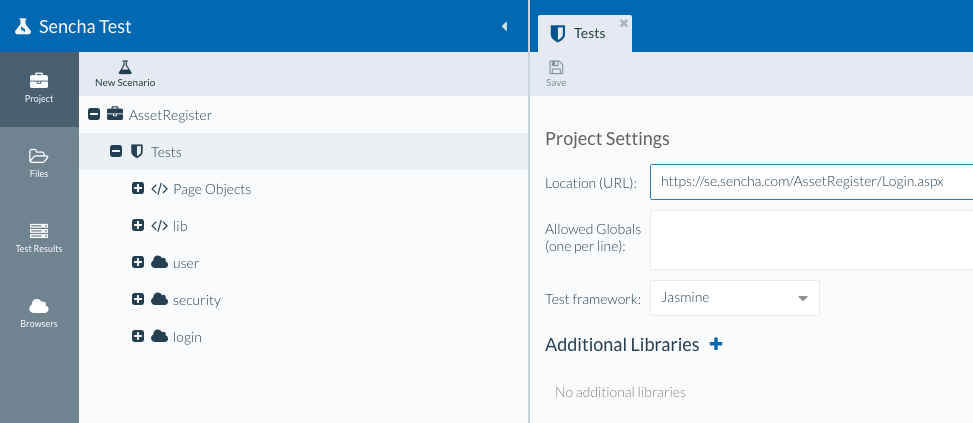Screen dimensions: 973x423
Task: Click the New Scenario flask icon
Action: tap(125, 67)
